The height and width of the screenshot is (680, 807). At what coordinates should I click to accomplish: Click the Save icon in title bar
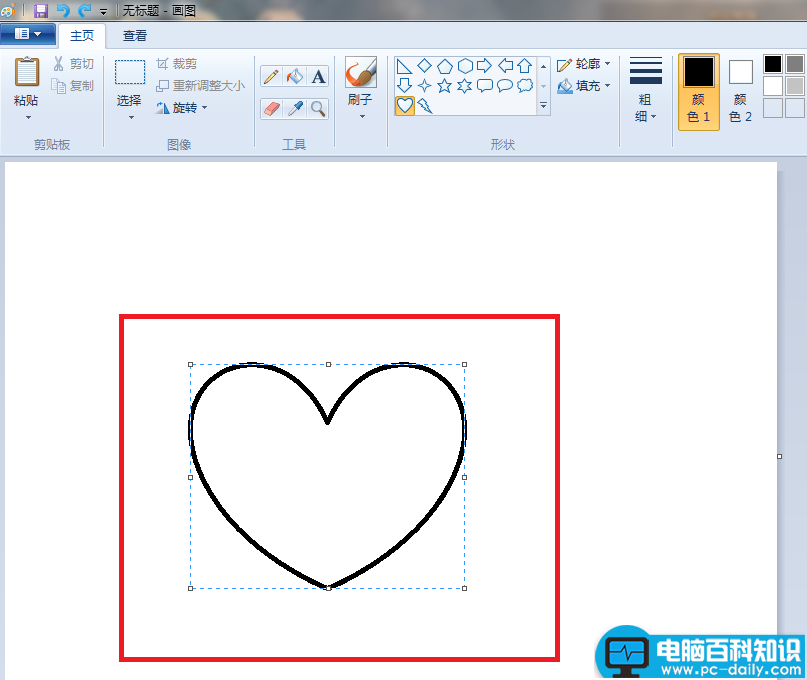click(41, 10)
